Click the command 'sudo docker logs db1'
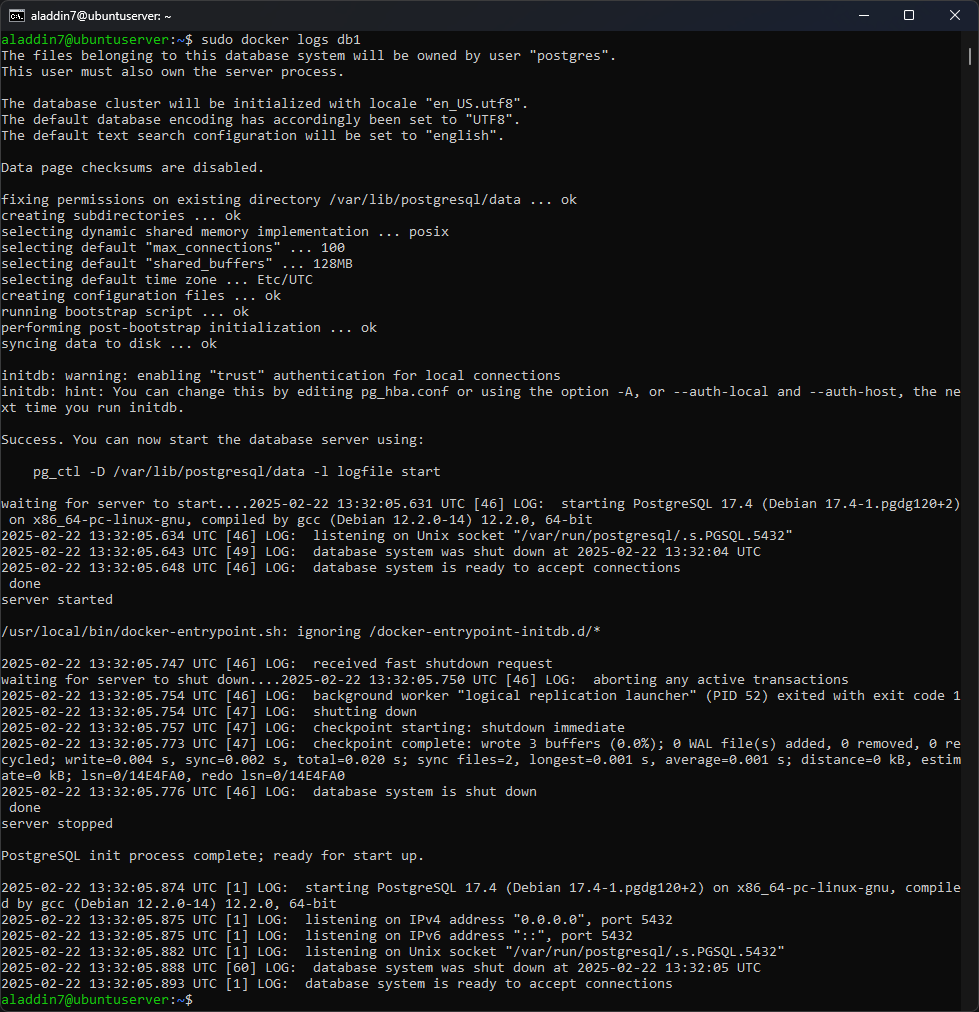This screenshot has width=979, height=1012. coord(281,40)
